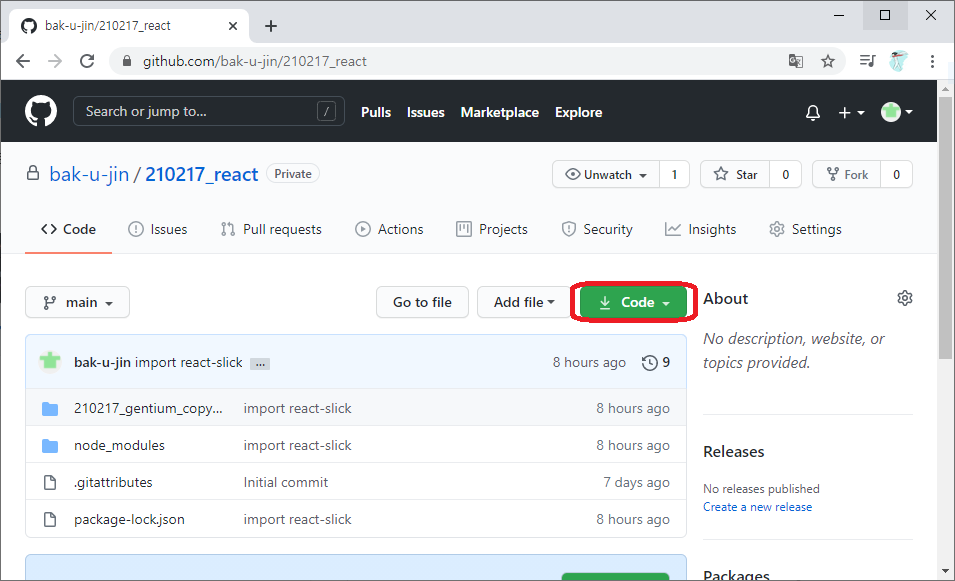Open the main branch dropdown

point(77,302)
